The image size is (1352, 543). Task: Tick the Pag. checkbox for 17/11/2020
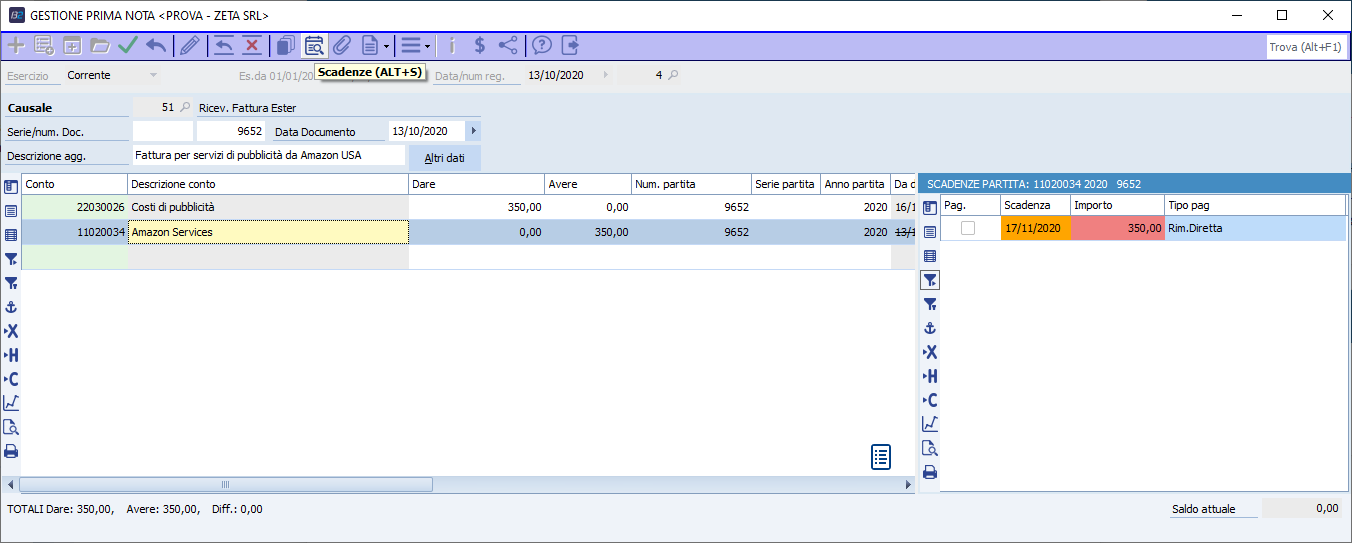click(968, 228)
